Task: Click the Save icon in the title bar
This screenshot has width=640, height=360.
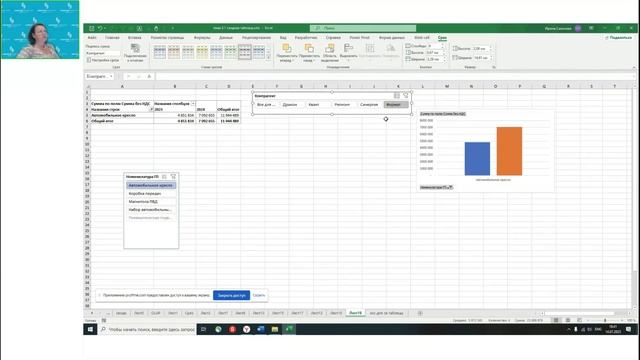Action: 91,28
